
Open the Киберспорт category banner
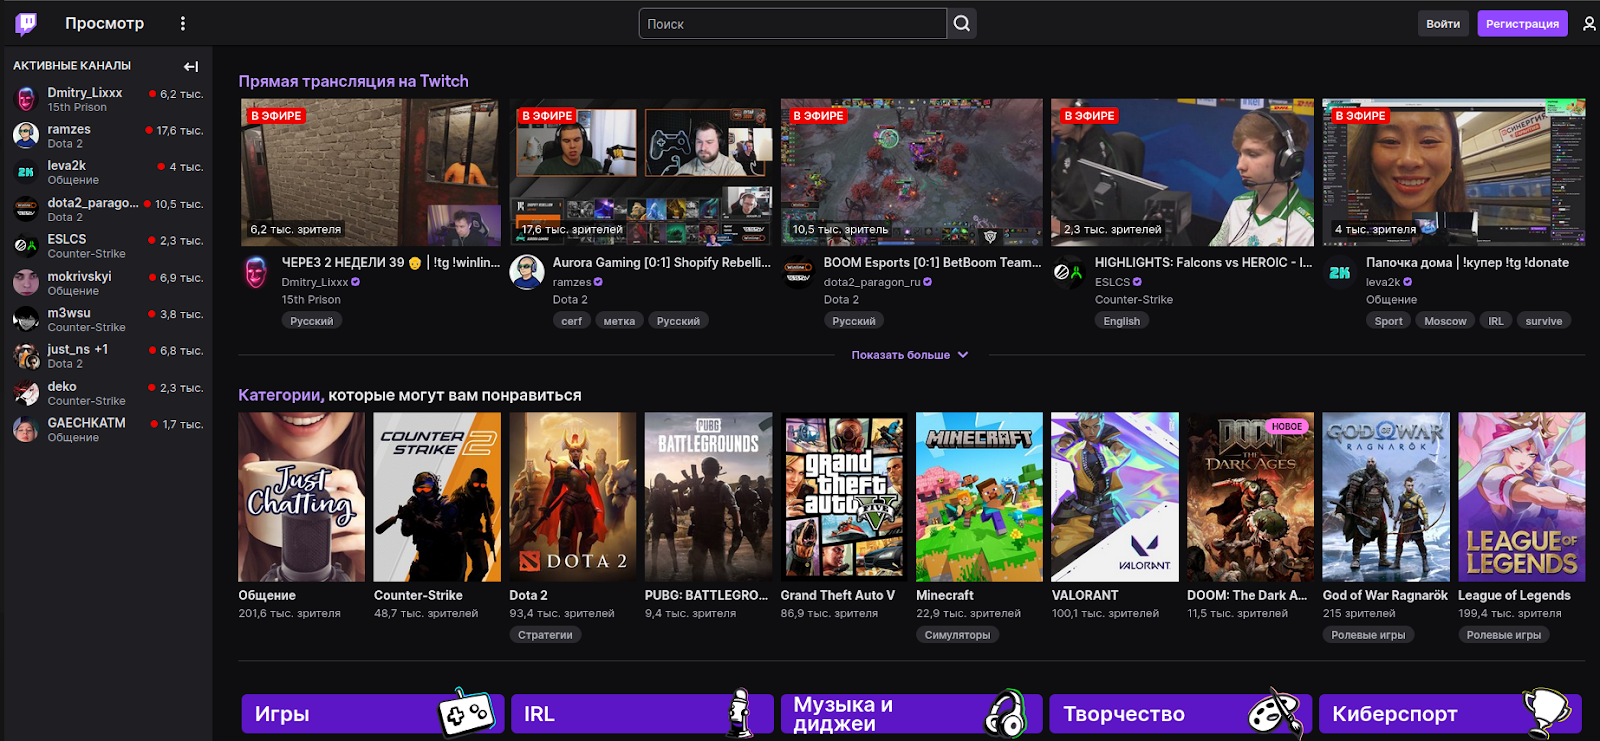pyautogui.click(x=1450, y=714)
